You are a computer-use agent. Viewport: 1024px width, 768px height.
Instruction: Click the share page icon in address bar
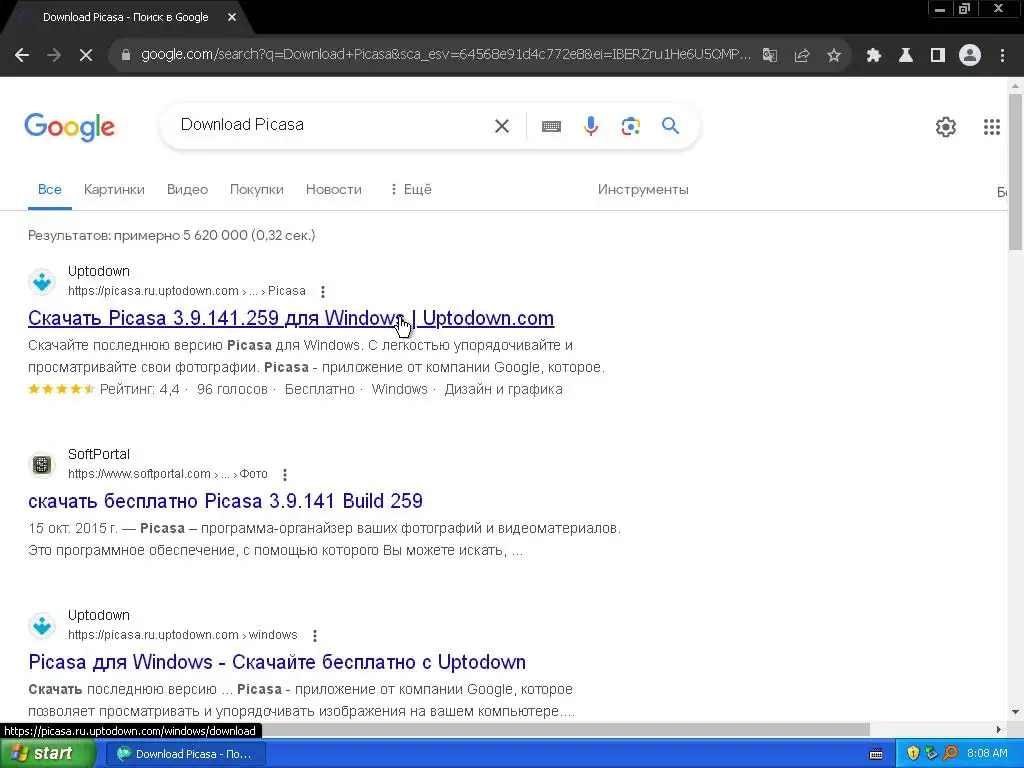(x=802, y=56)
